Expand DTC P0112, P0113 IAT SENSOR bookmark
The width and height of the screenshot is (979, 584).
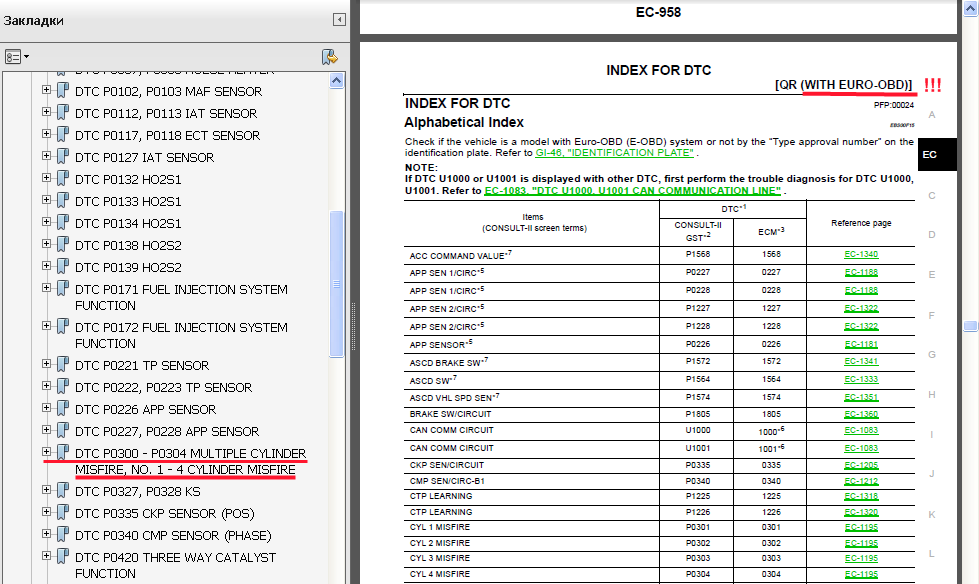pos(46,112)
